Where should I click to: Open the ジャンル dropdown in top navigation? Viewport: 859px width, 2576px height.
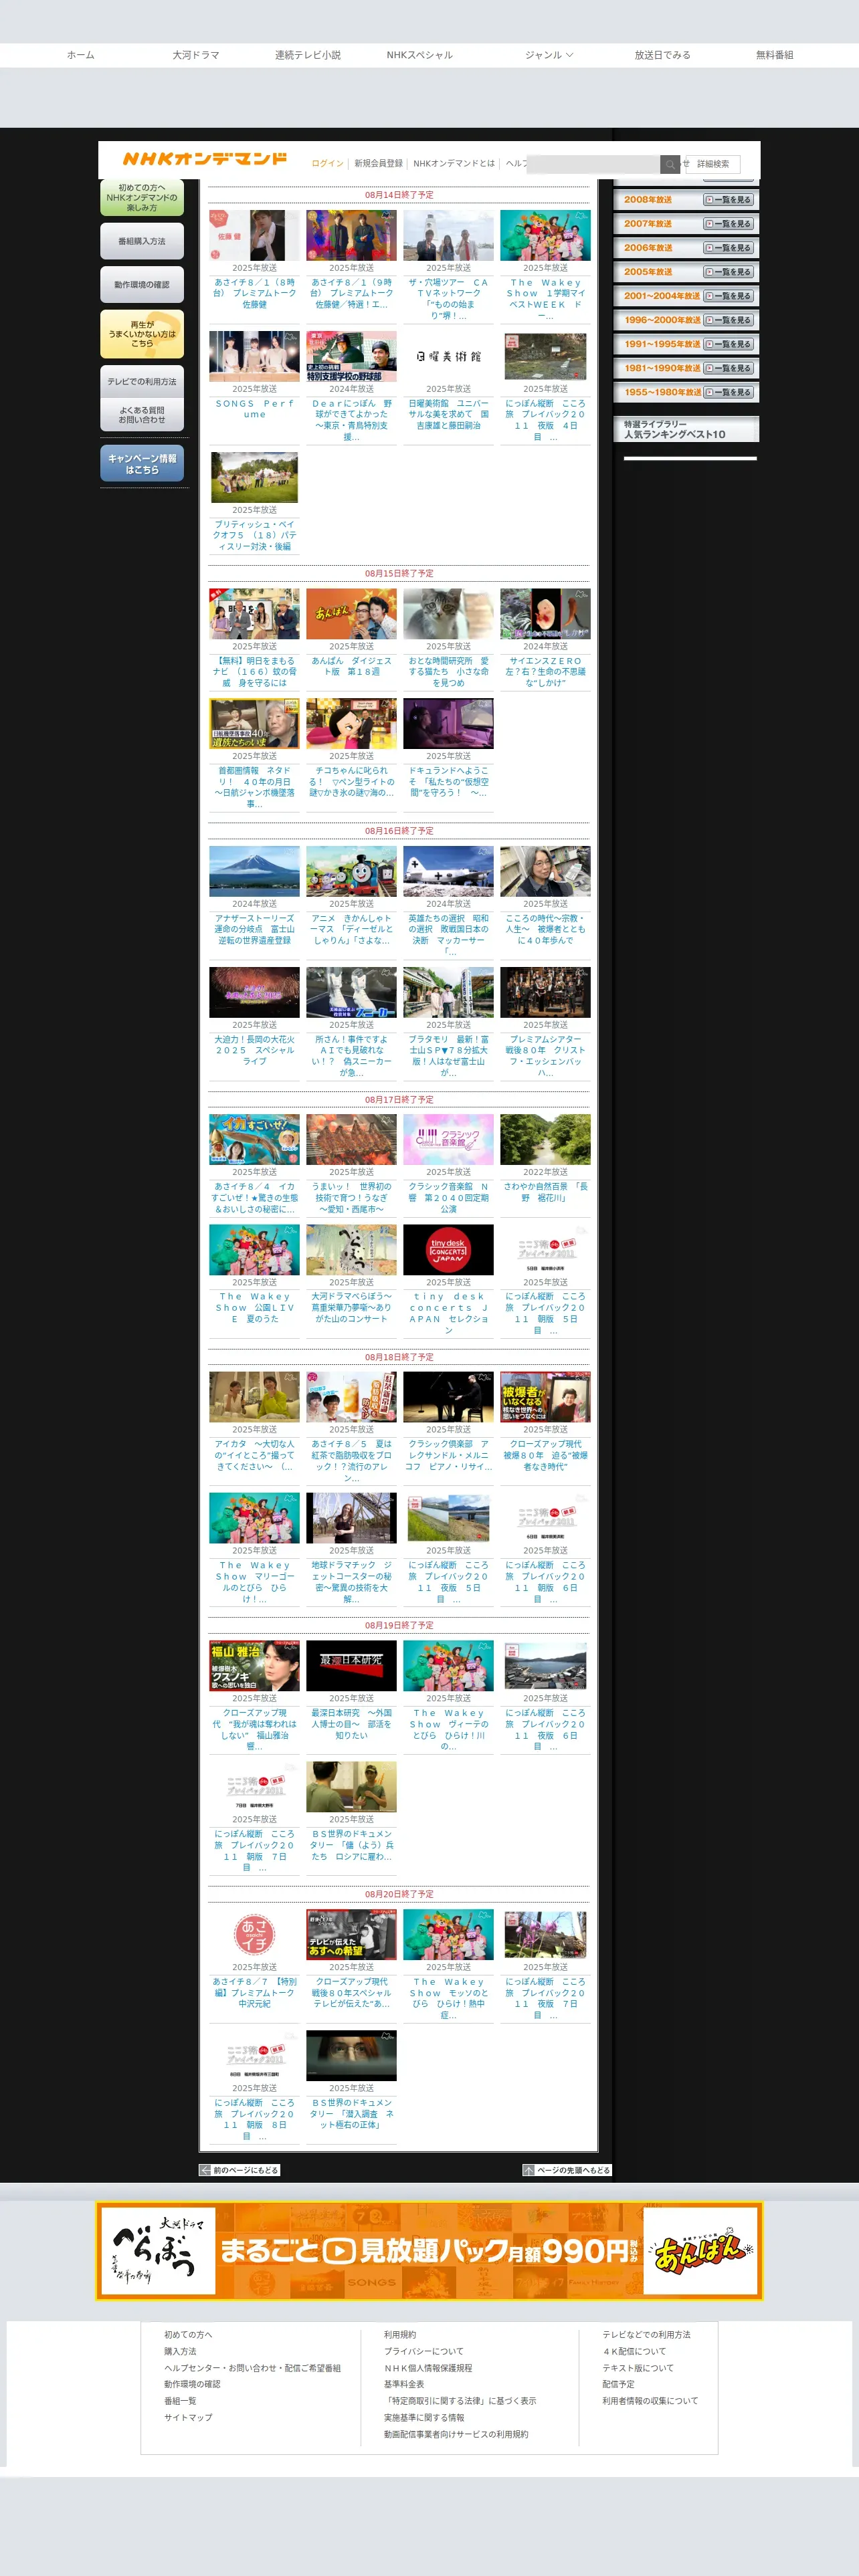click(549, 55)
